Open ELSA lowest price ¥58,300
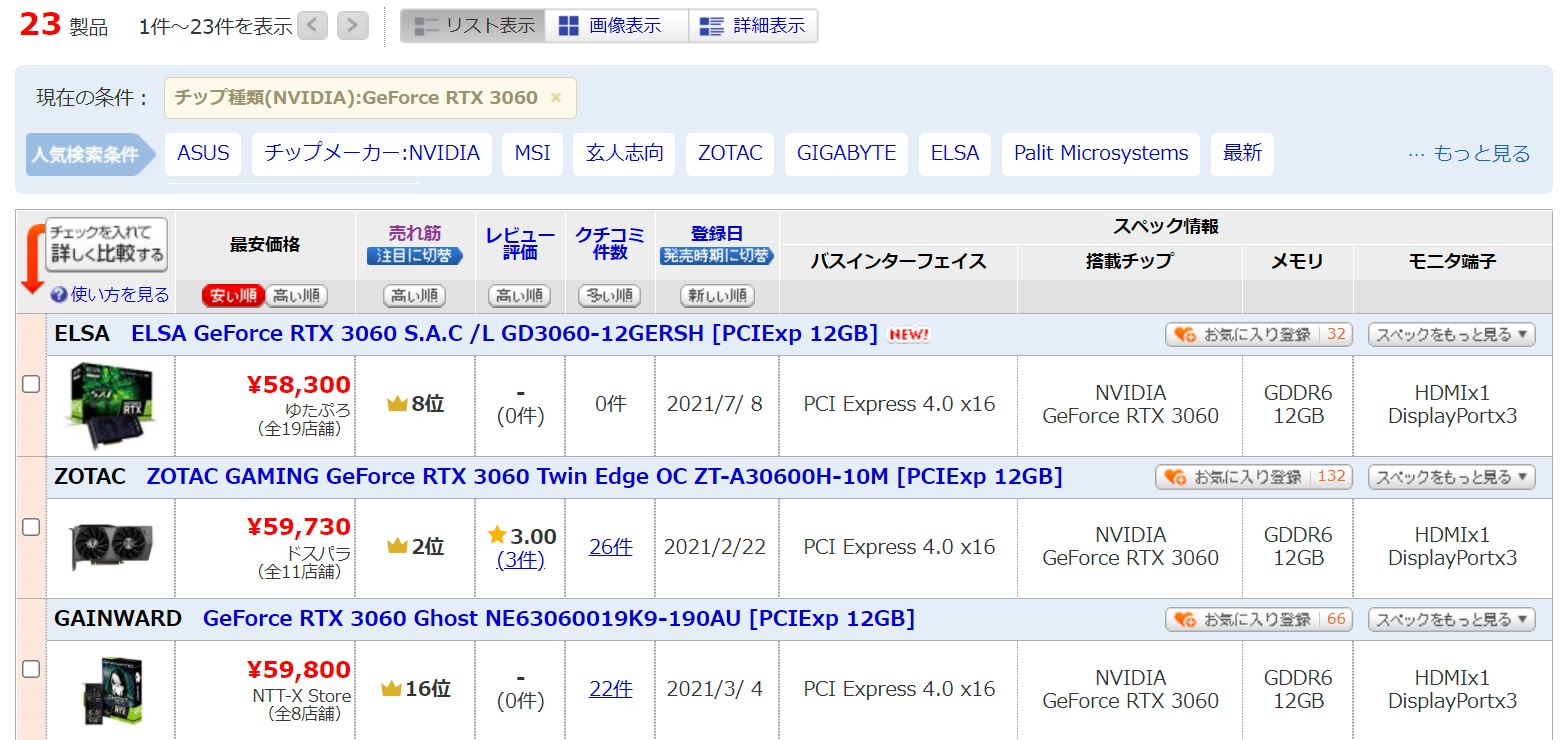Screen dimensions: 1567x740 point(298,385)
